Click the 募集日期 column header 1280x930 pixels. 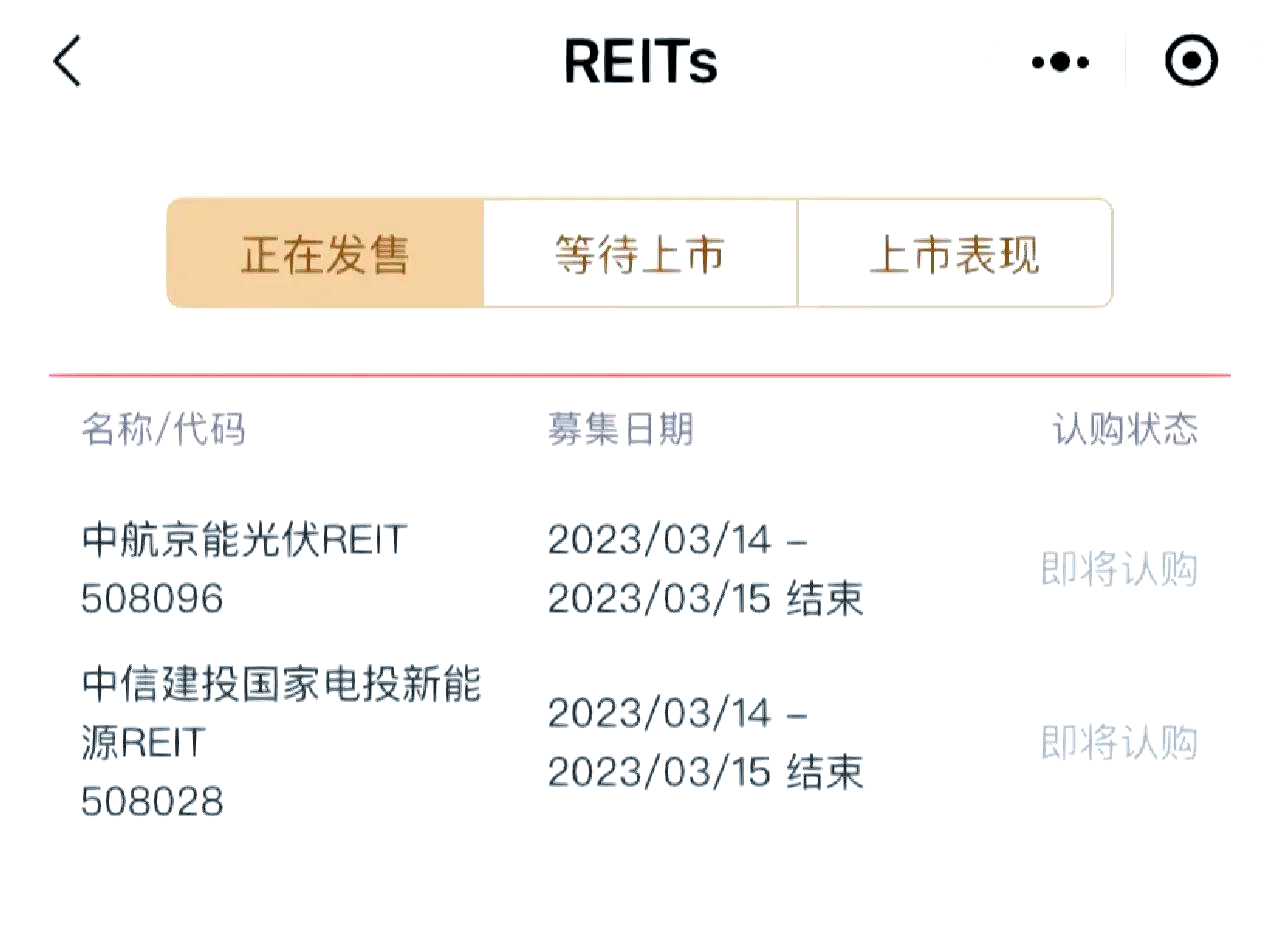pyautogui.click(x=620, y=430)
